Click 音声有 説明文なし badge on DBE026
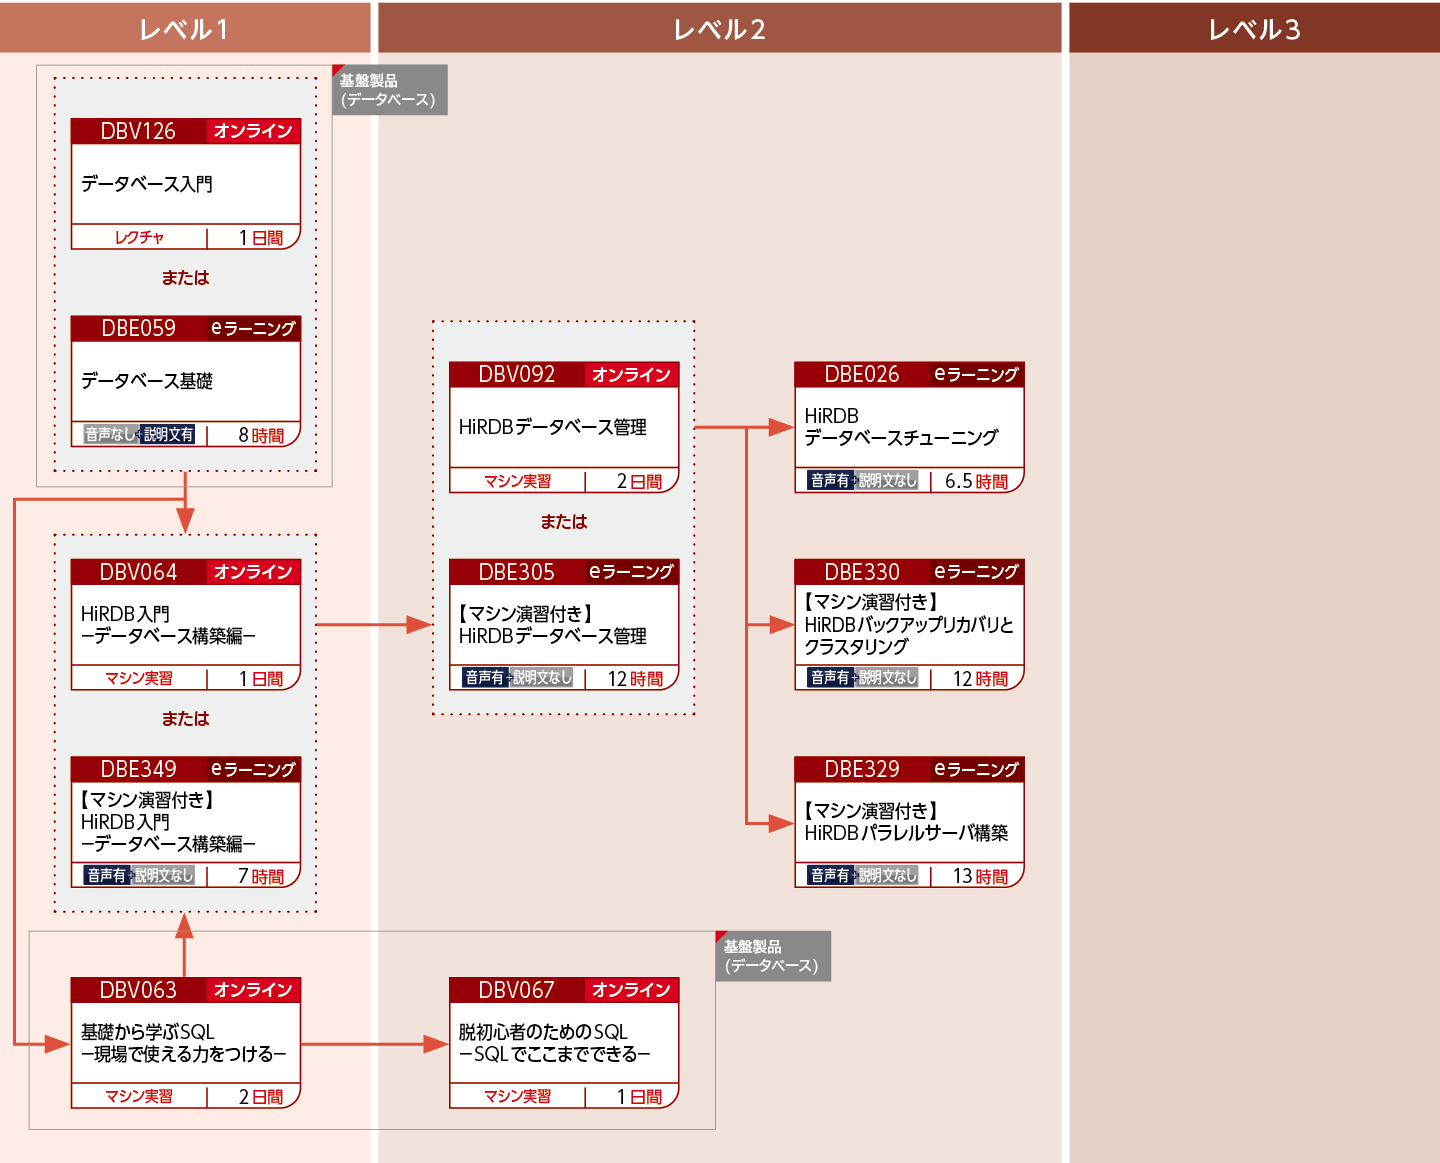Viewport: 1440px width, 1163px height. [863, 481]
